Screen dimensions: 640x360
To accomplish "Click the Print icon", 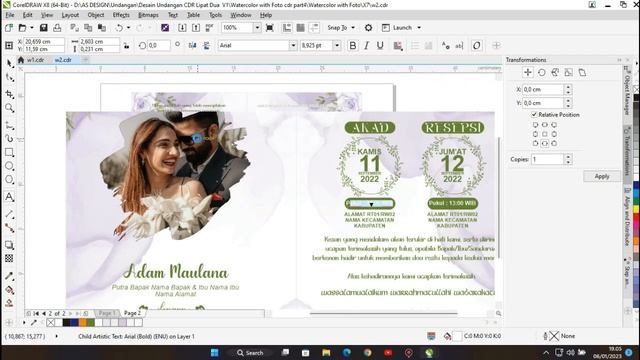I will (x=57, y=28).
